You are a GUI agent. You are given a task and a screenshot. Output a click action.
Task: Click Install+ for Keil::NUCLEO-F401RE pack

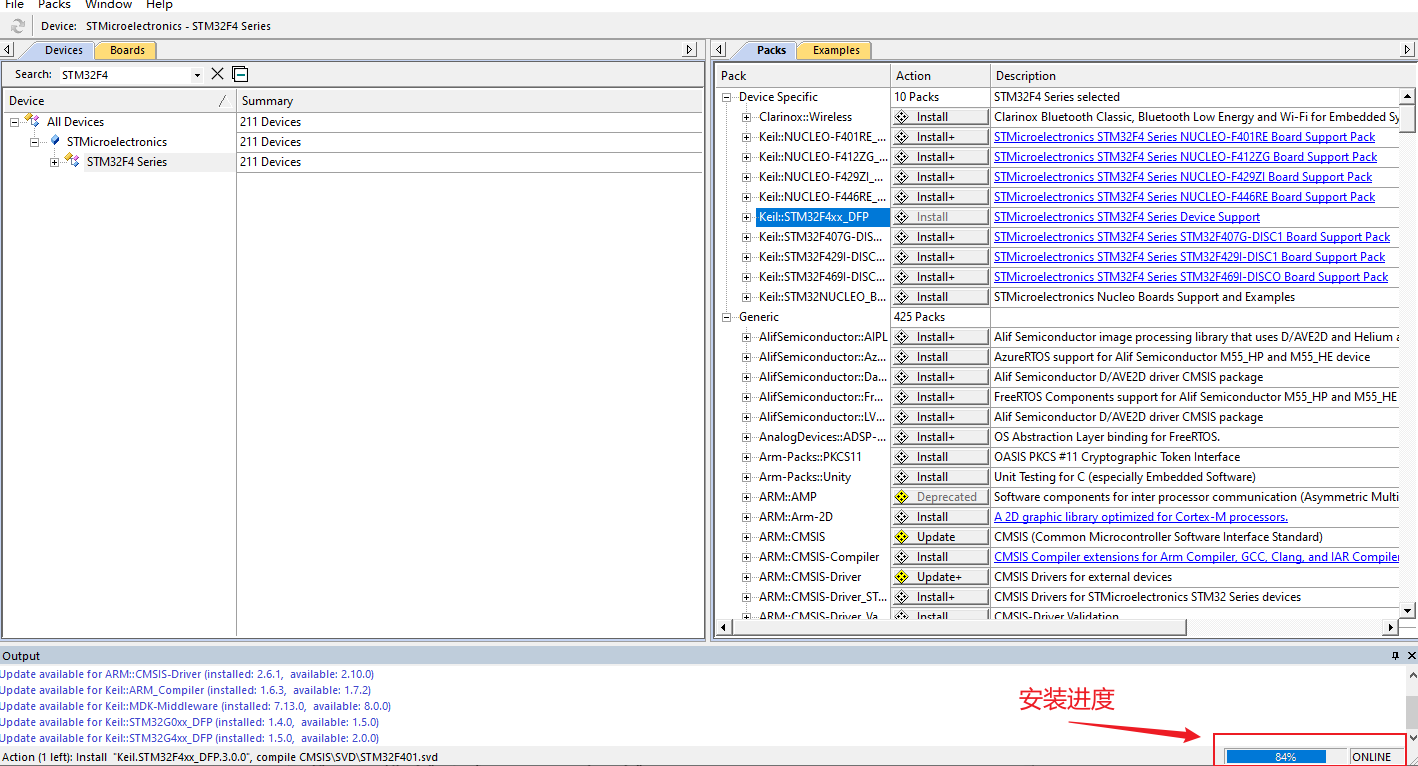pos(940,137)
